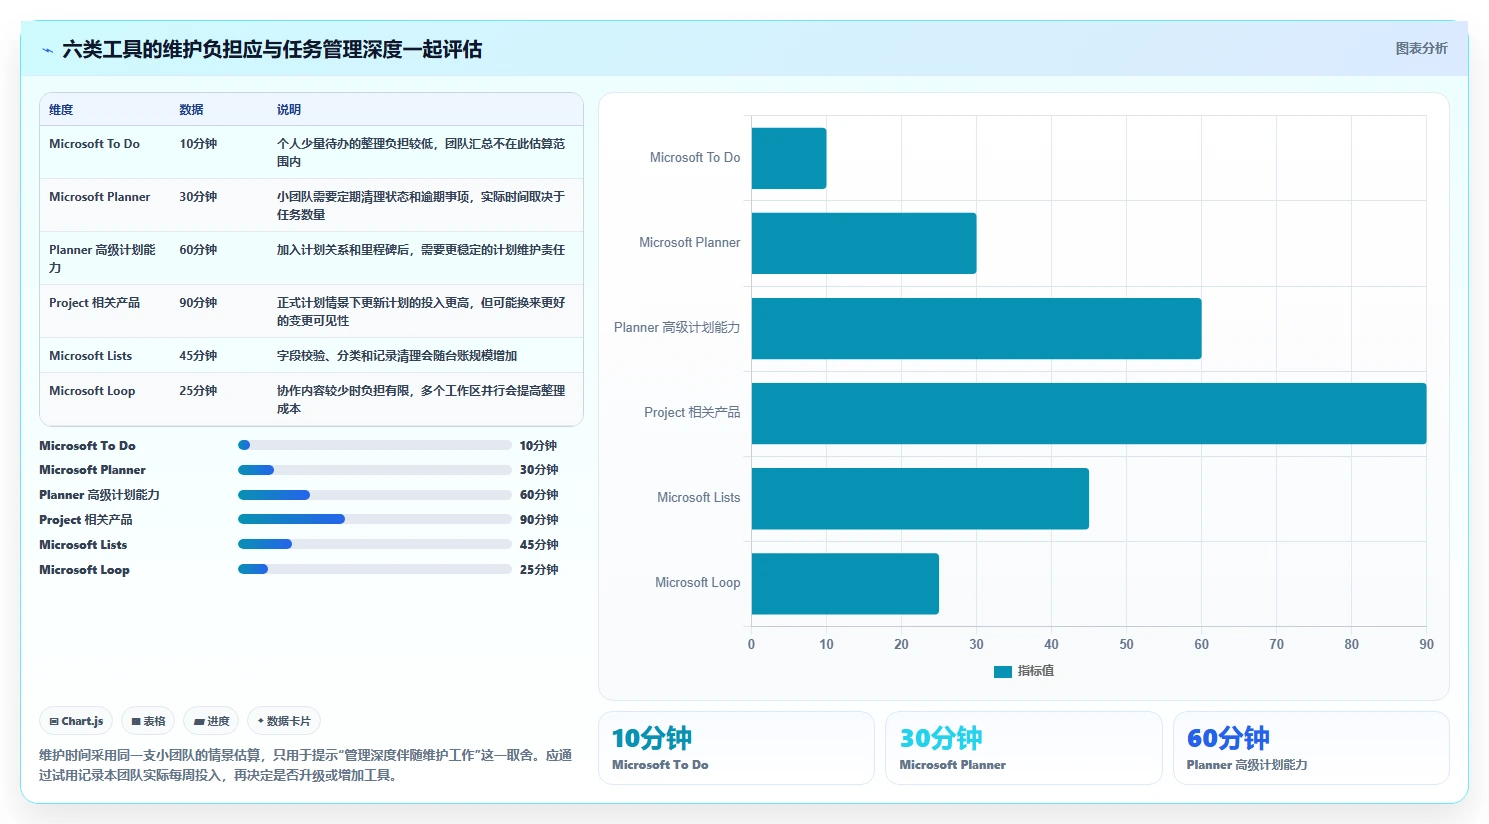Click the Planner 高级计划能力 chart bar

point(976,328)
